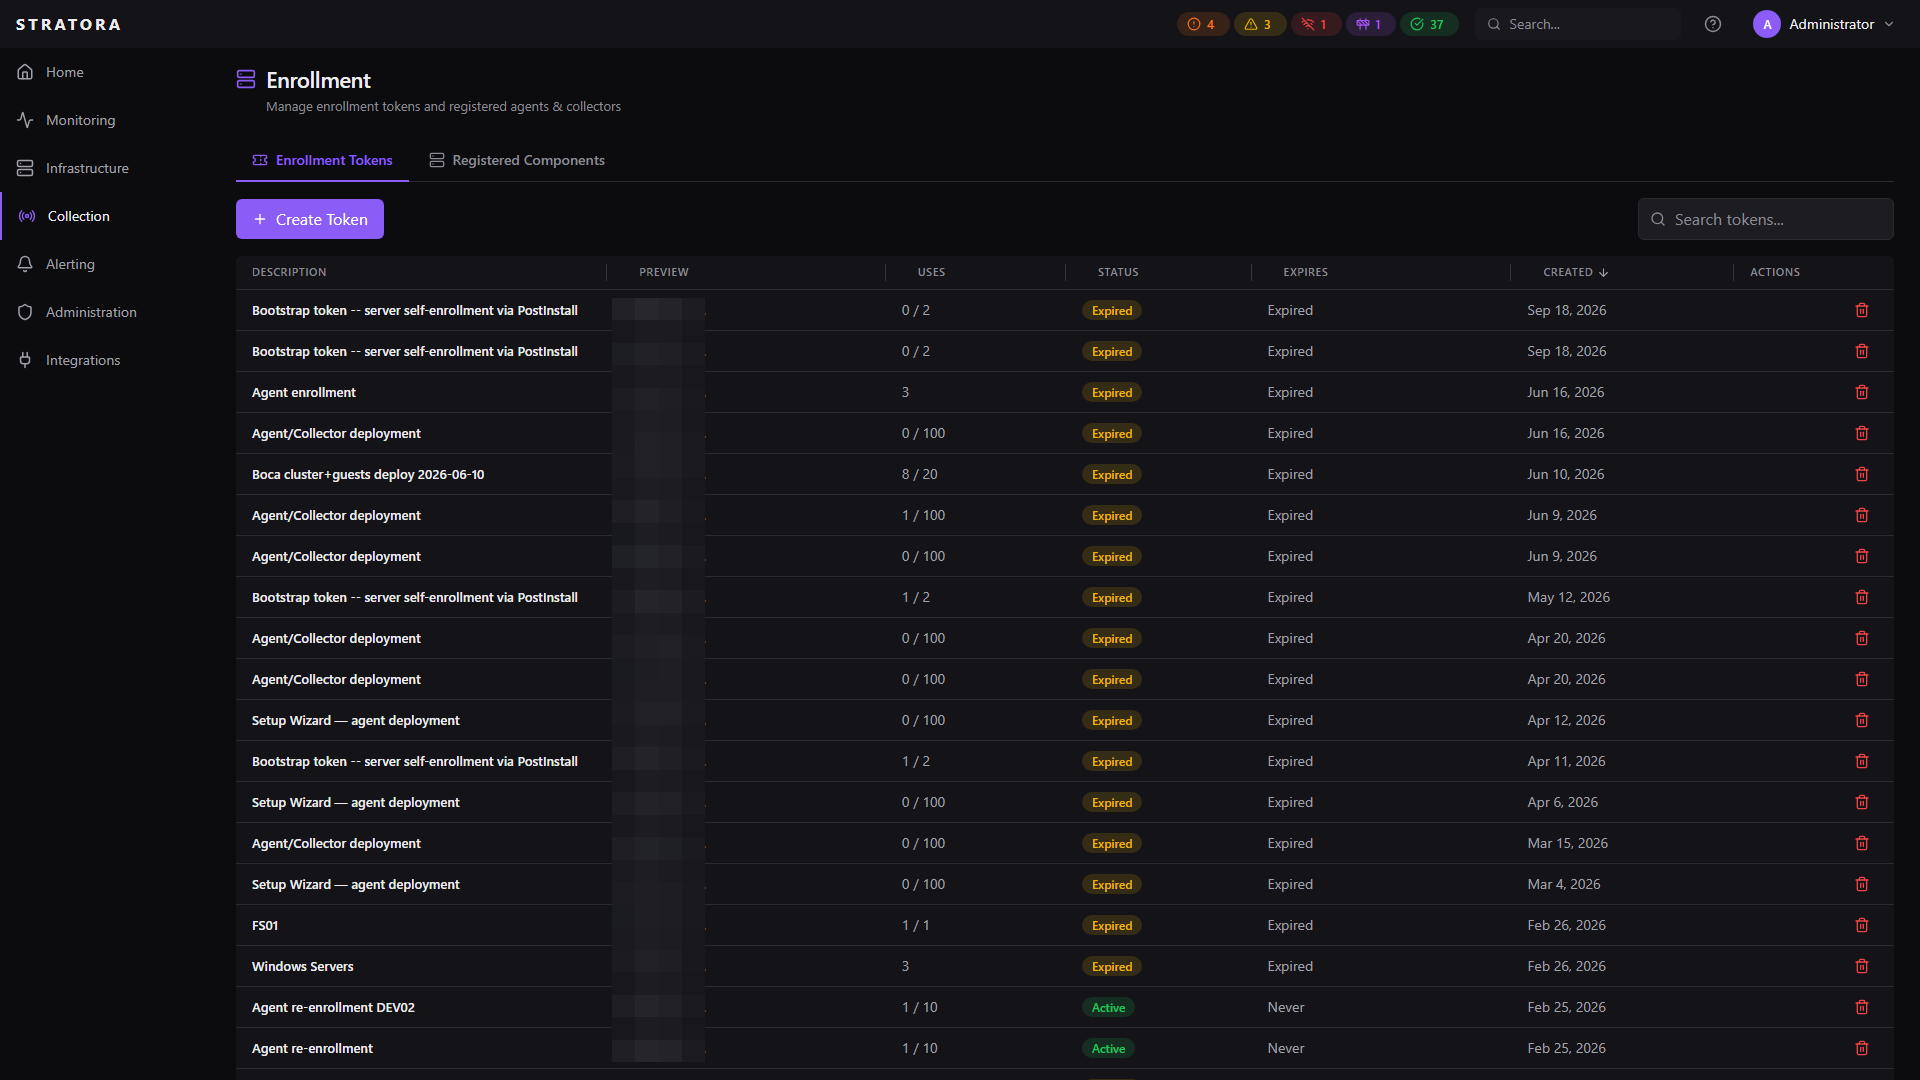Screen dimensions: 1920x1080
Task: Click the offline badge showing 1 in red
Action: point(1315,24)
